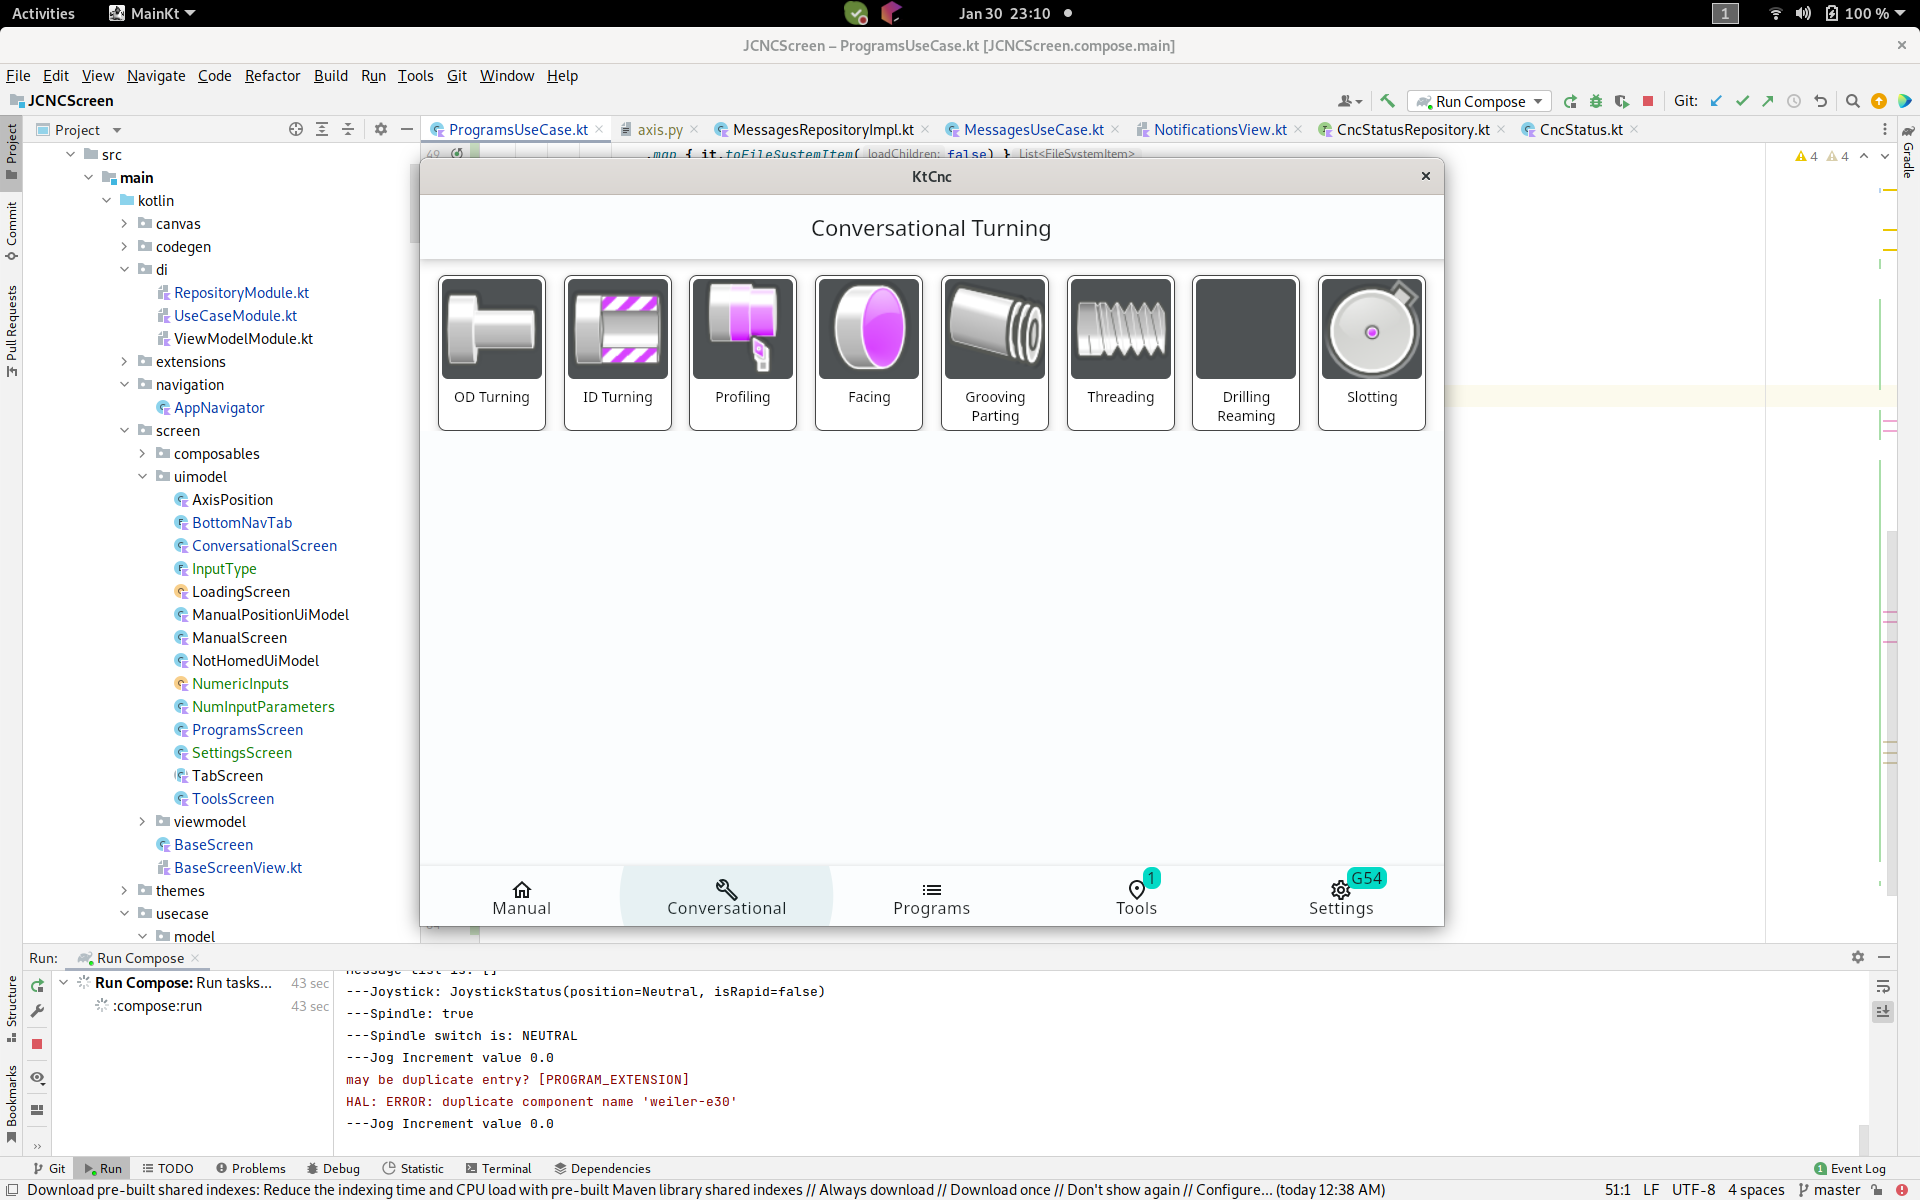1920x1200 pixels.
Task: Open ID Turning operation card
Action: coord(617,352)
